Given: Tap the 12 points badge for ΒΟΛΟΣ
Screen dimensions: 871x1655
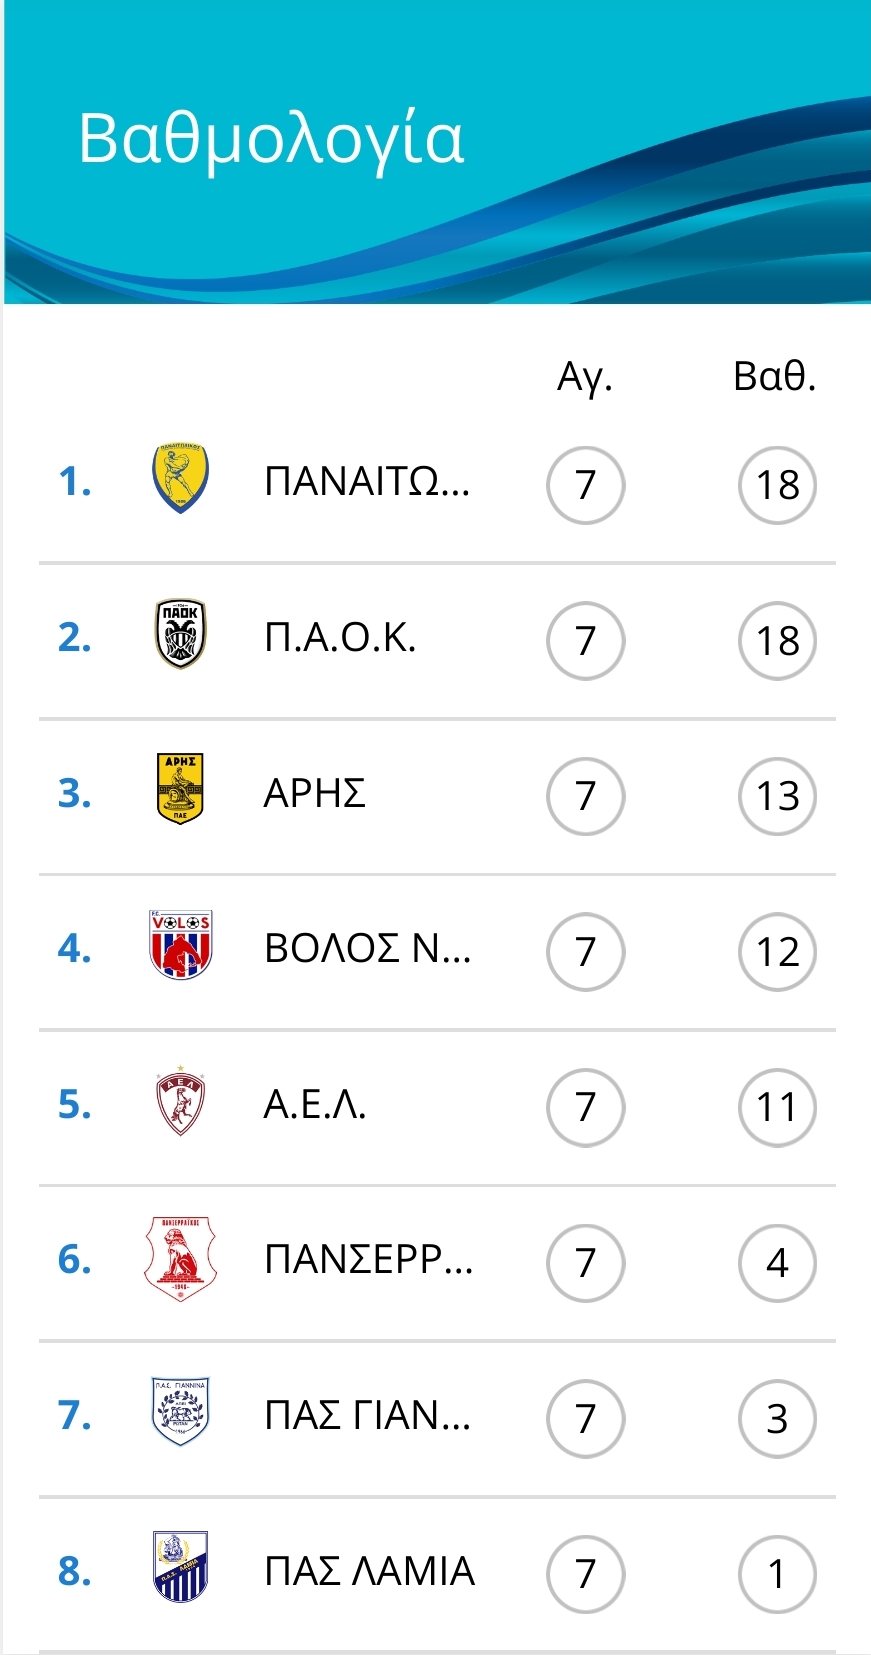Looking at the screenshot, I should tap(777, 952).
